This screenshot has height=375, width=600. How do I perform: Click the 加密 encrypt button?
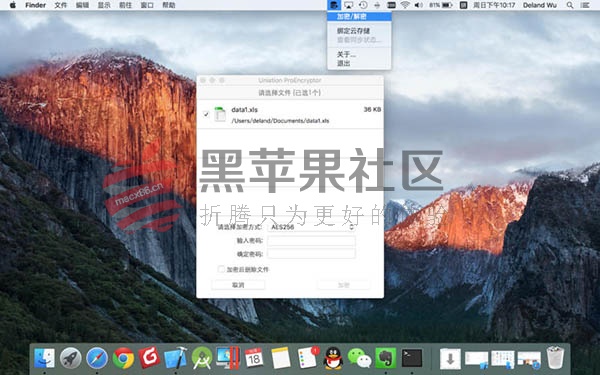pos(343,285)
